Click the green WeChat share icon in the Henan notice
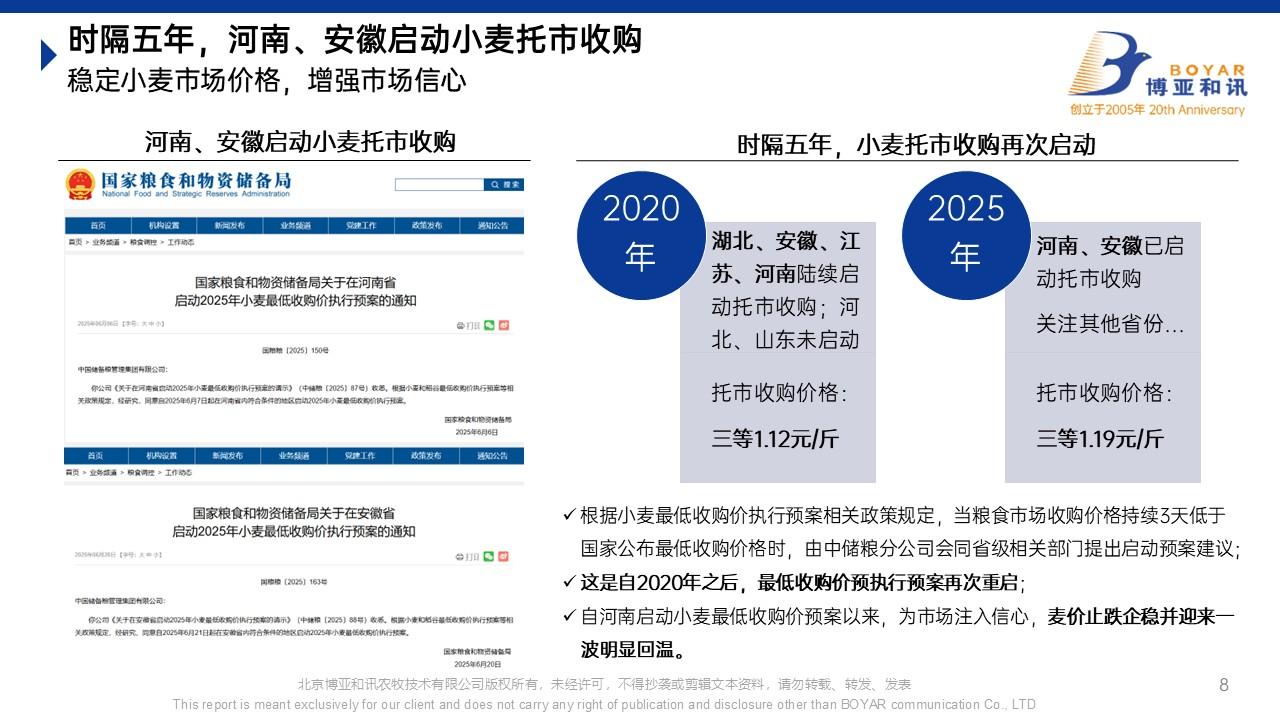Screen dimensions: 1280x720 [x=489, y=325]
